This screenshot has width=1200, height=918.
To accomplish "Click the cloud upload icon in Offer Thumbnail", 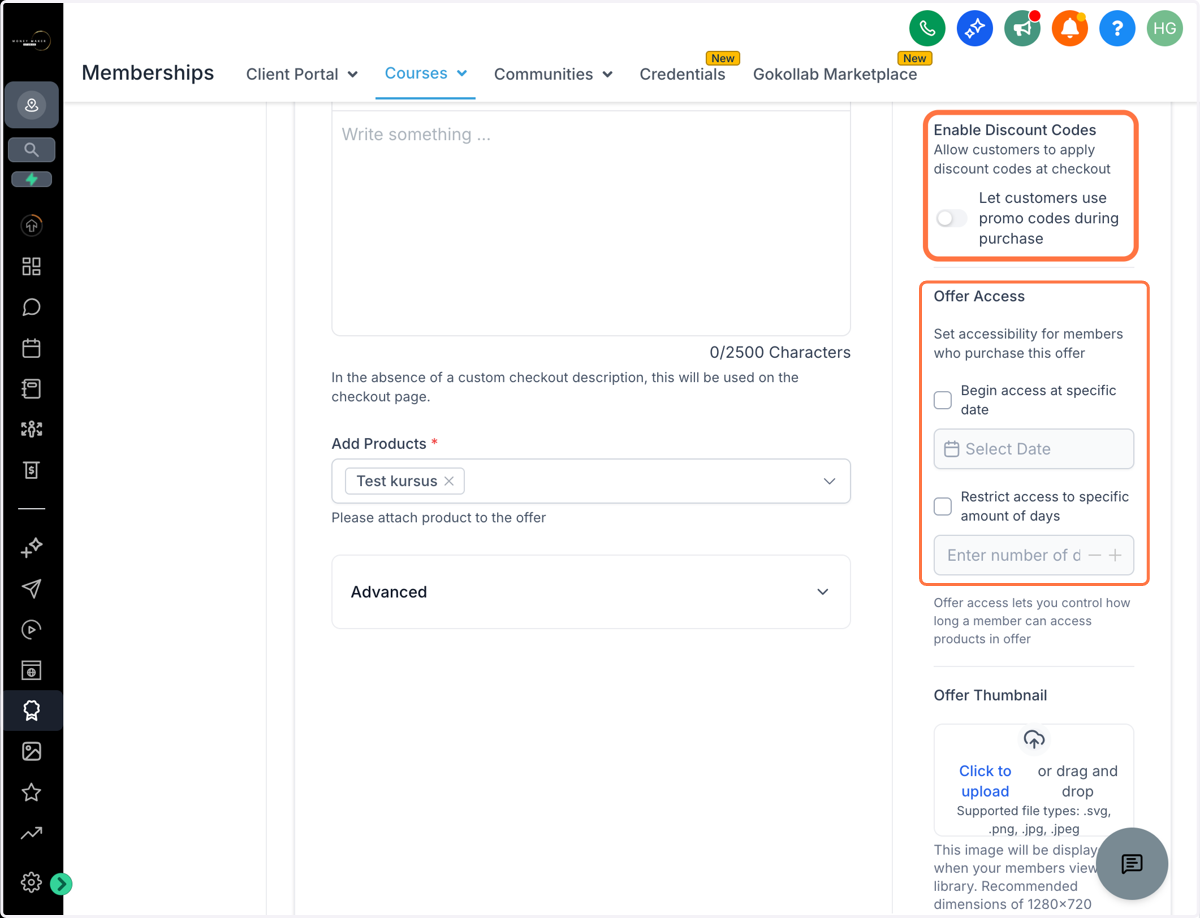I will (x=1034, y=740).
